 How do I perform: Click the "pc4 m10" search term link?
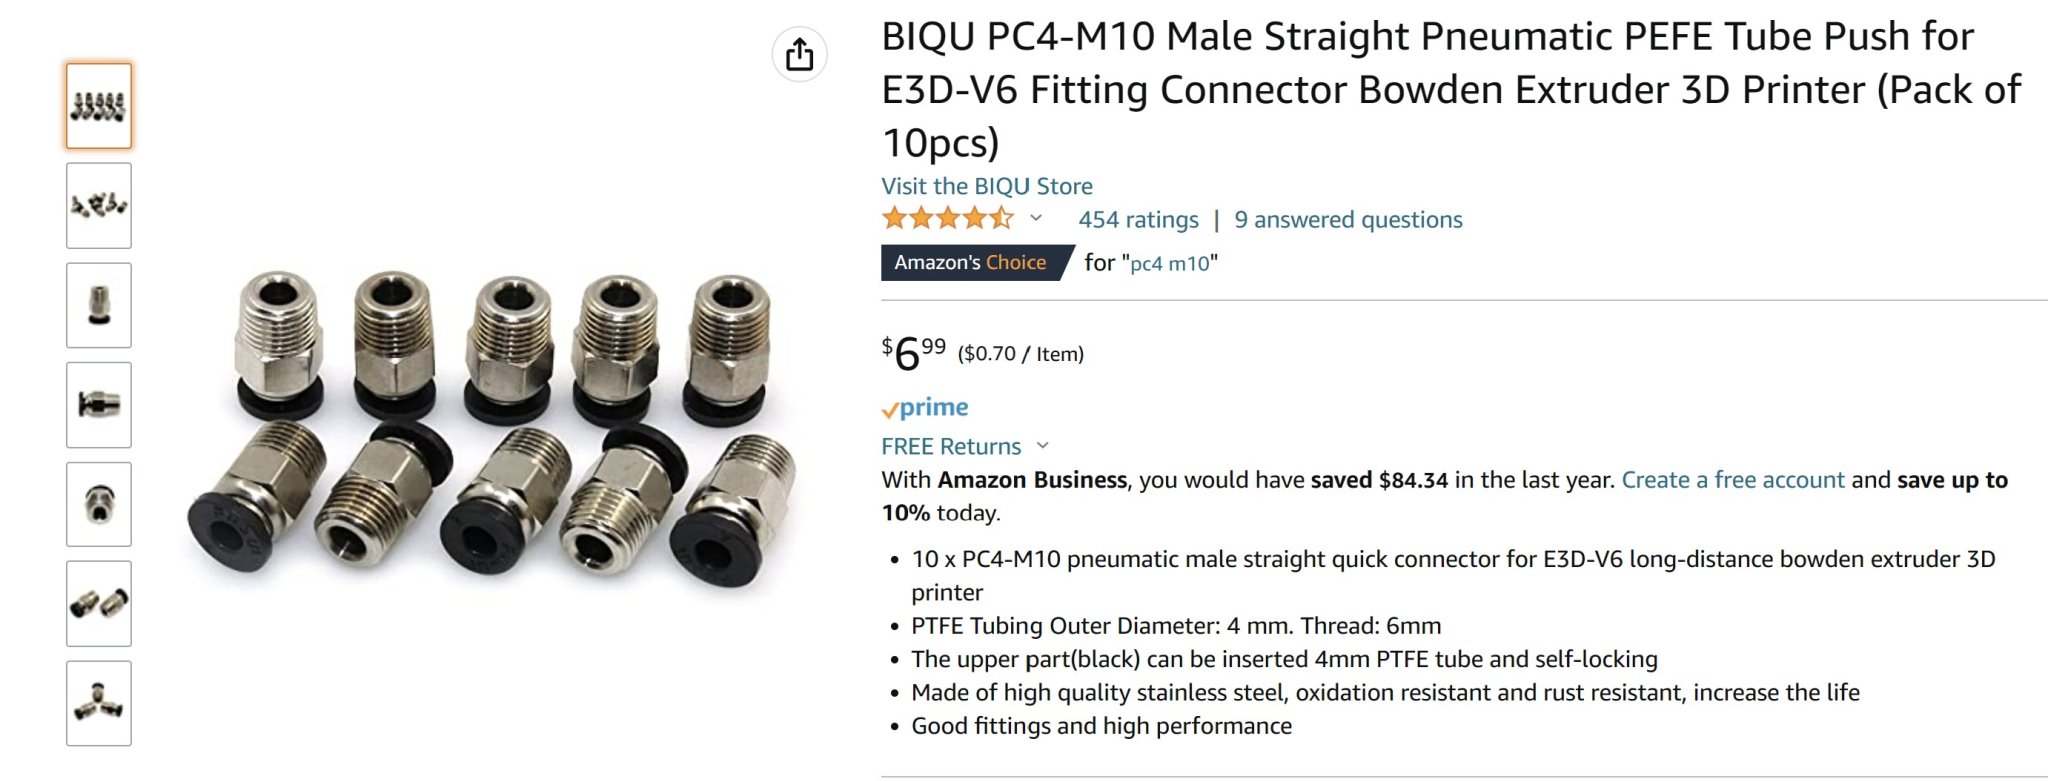tap(1170, 264)
